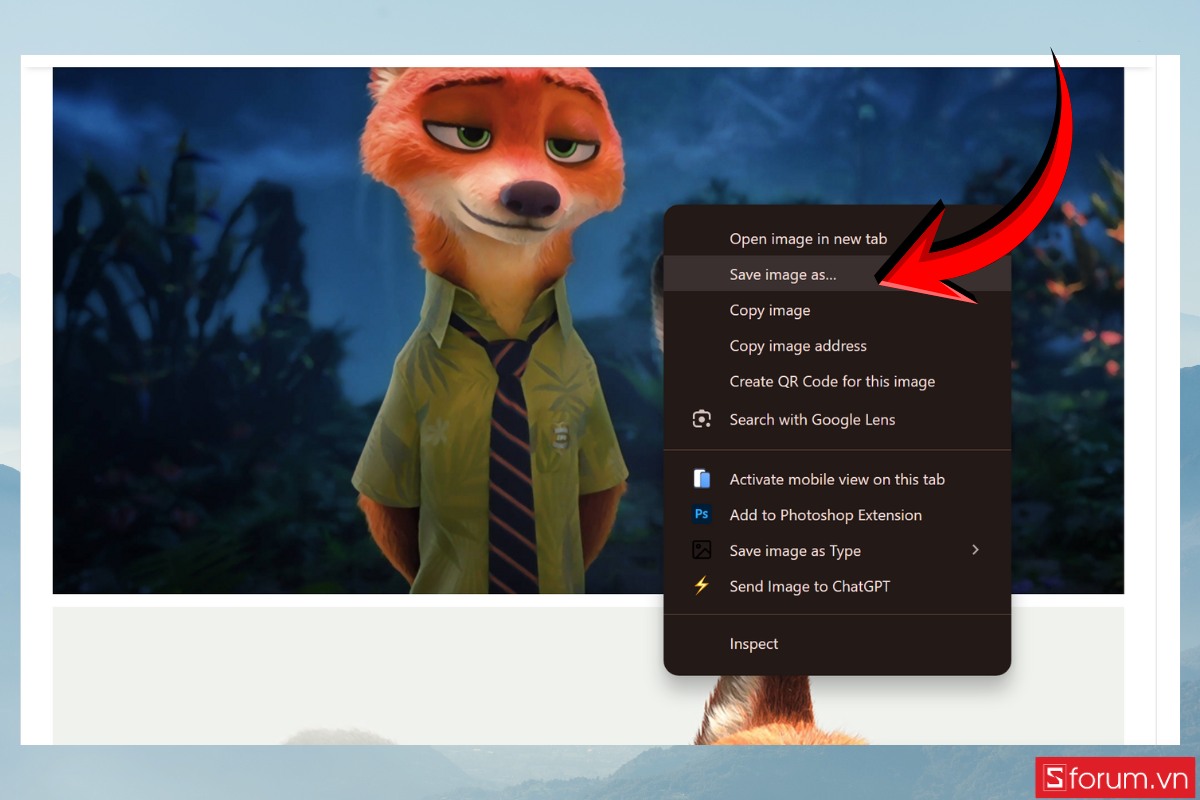This screenshot has height=800, width=1200.
Task: Click the Google Lens icon in the context menu
Action: point(703,419)
